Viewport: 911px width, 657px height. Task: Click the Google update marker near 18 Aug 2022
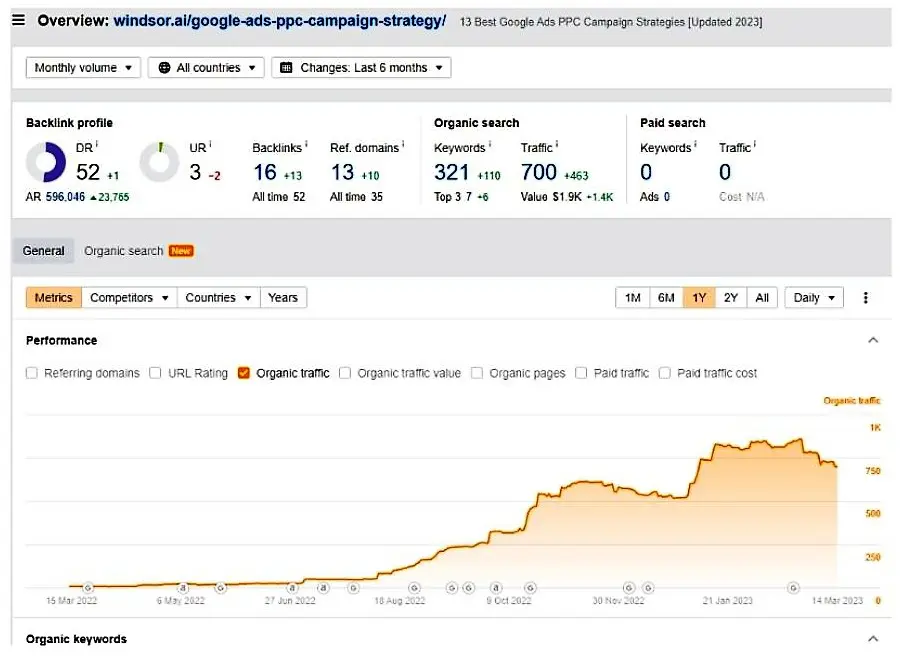[414, 588]
